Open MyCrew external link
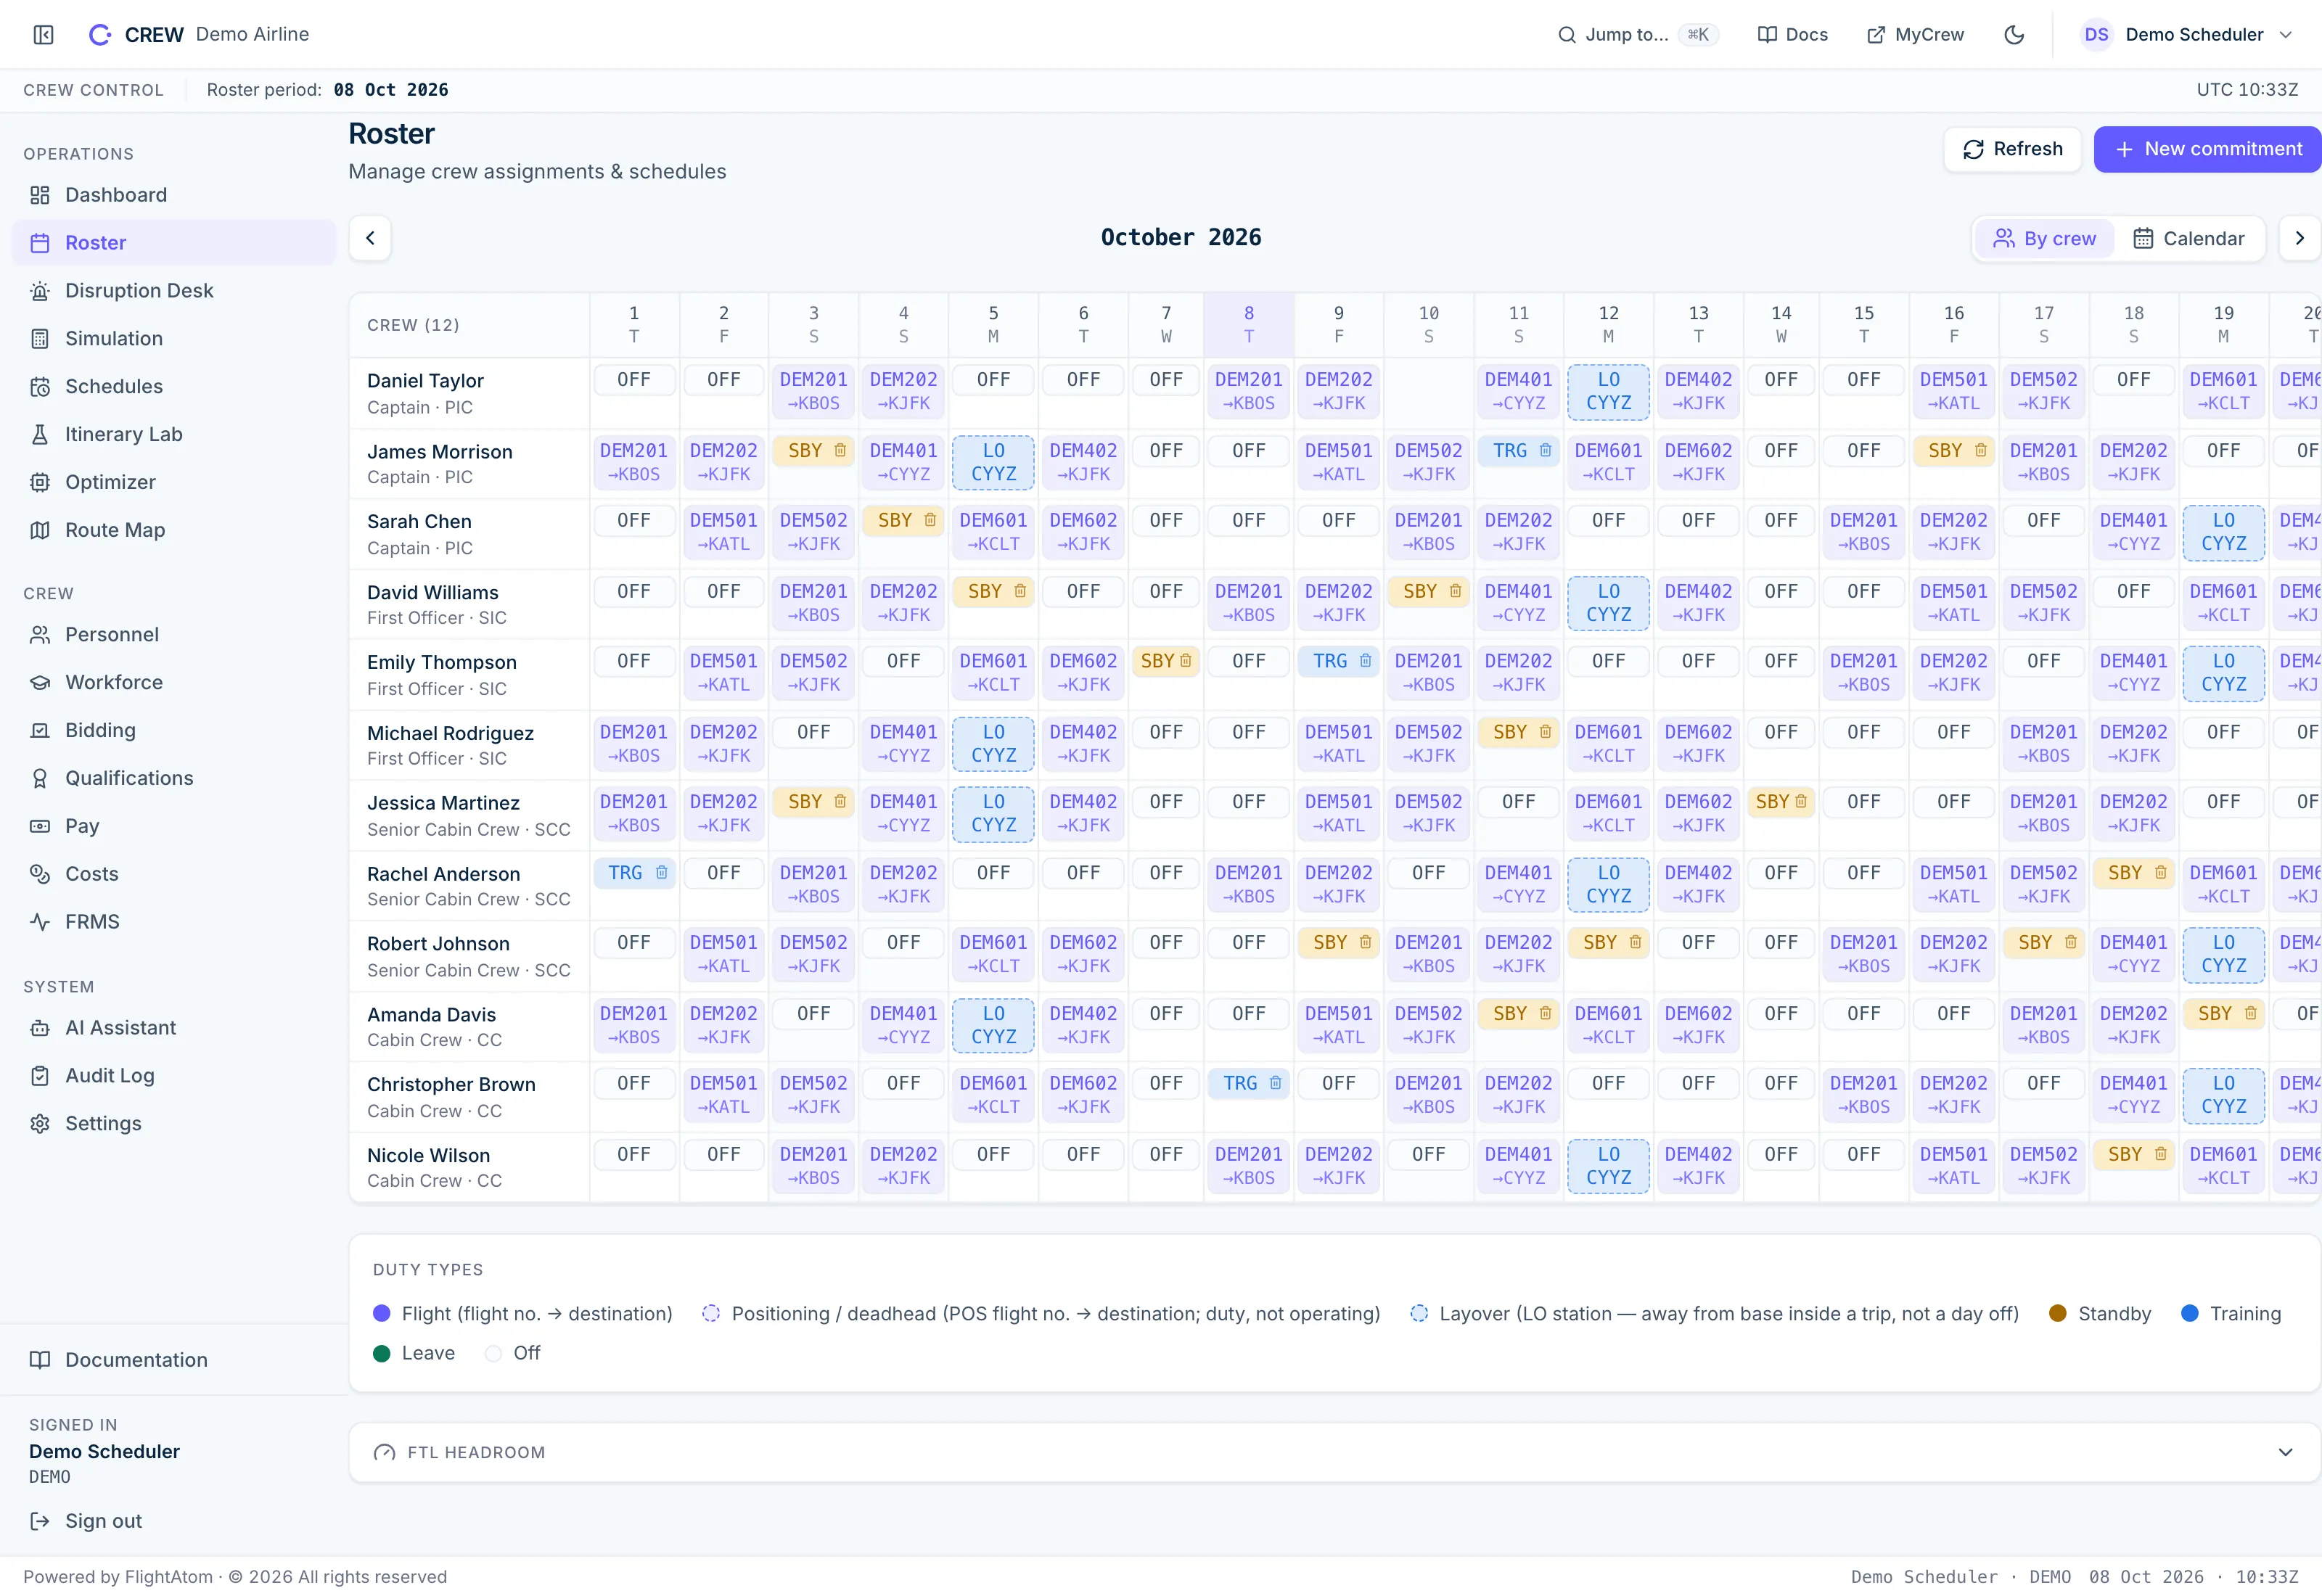Image resolution: width=2322 pixels, height=1596 pixels. tap(1915, 35)
